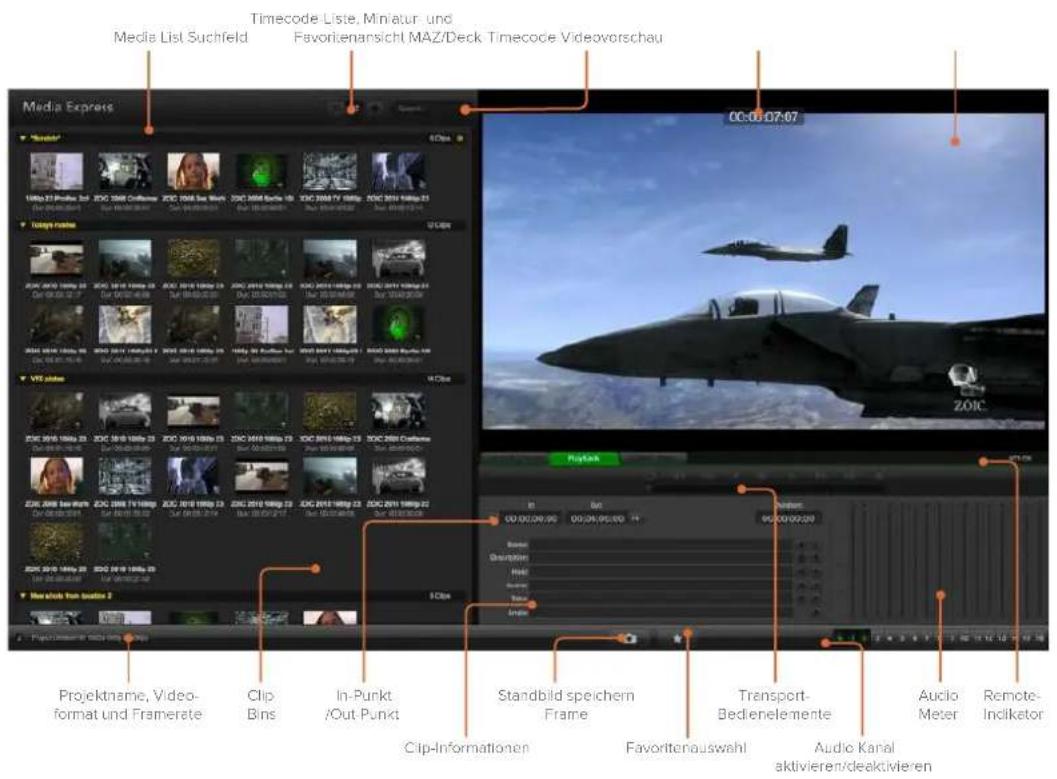The width and height of the screenshot is (1057, 779).
Task: Toggle audio channel 5
Action: click(x=902, y=637)
